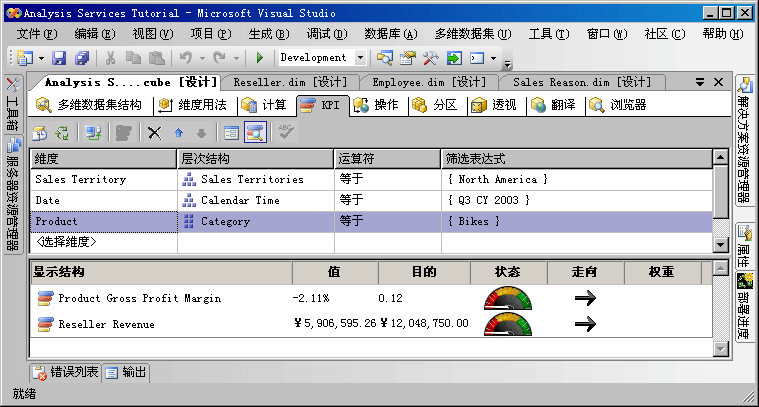The image size is (759, 407).
Task: Click the New KPI icon
Action: tap(123, 133)
